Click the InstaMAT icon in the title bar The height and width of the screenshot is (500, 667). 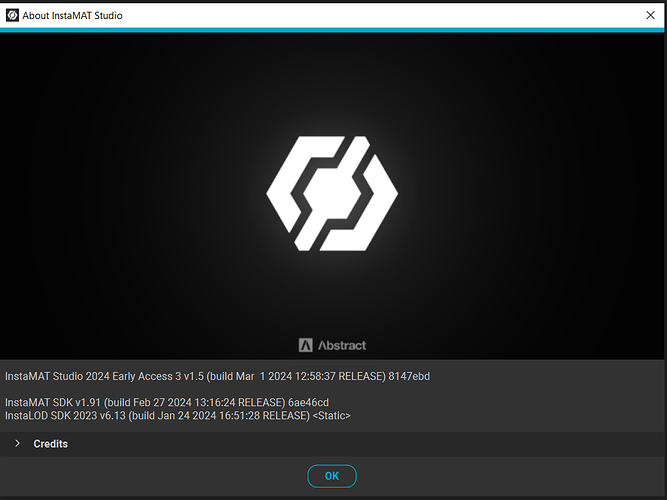(12, 15)
